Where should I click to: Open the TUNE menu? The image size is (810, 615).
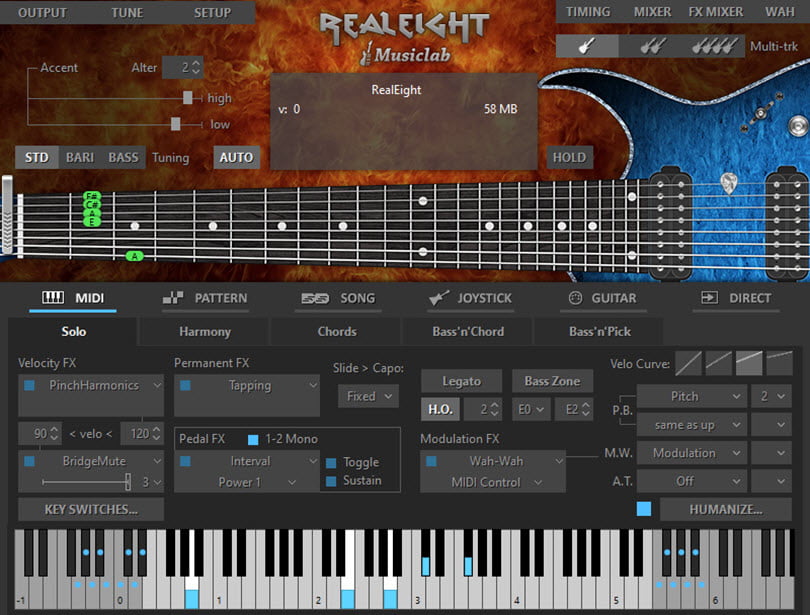click(127, 13)
